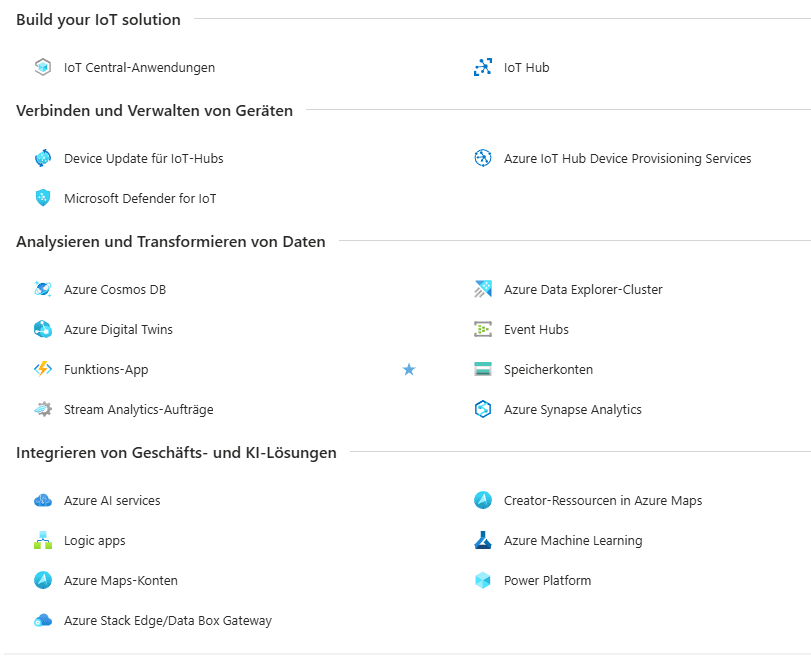Toggle the favorite star next to Funktions-App
The width and height of the screenshot is (811, 666).
click(x=409, y=370)
